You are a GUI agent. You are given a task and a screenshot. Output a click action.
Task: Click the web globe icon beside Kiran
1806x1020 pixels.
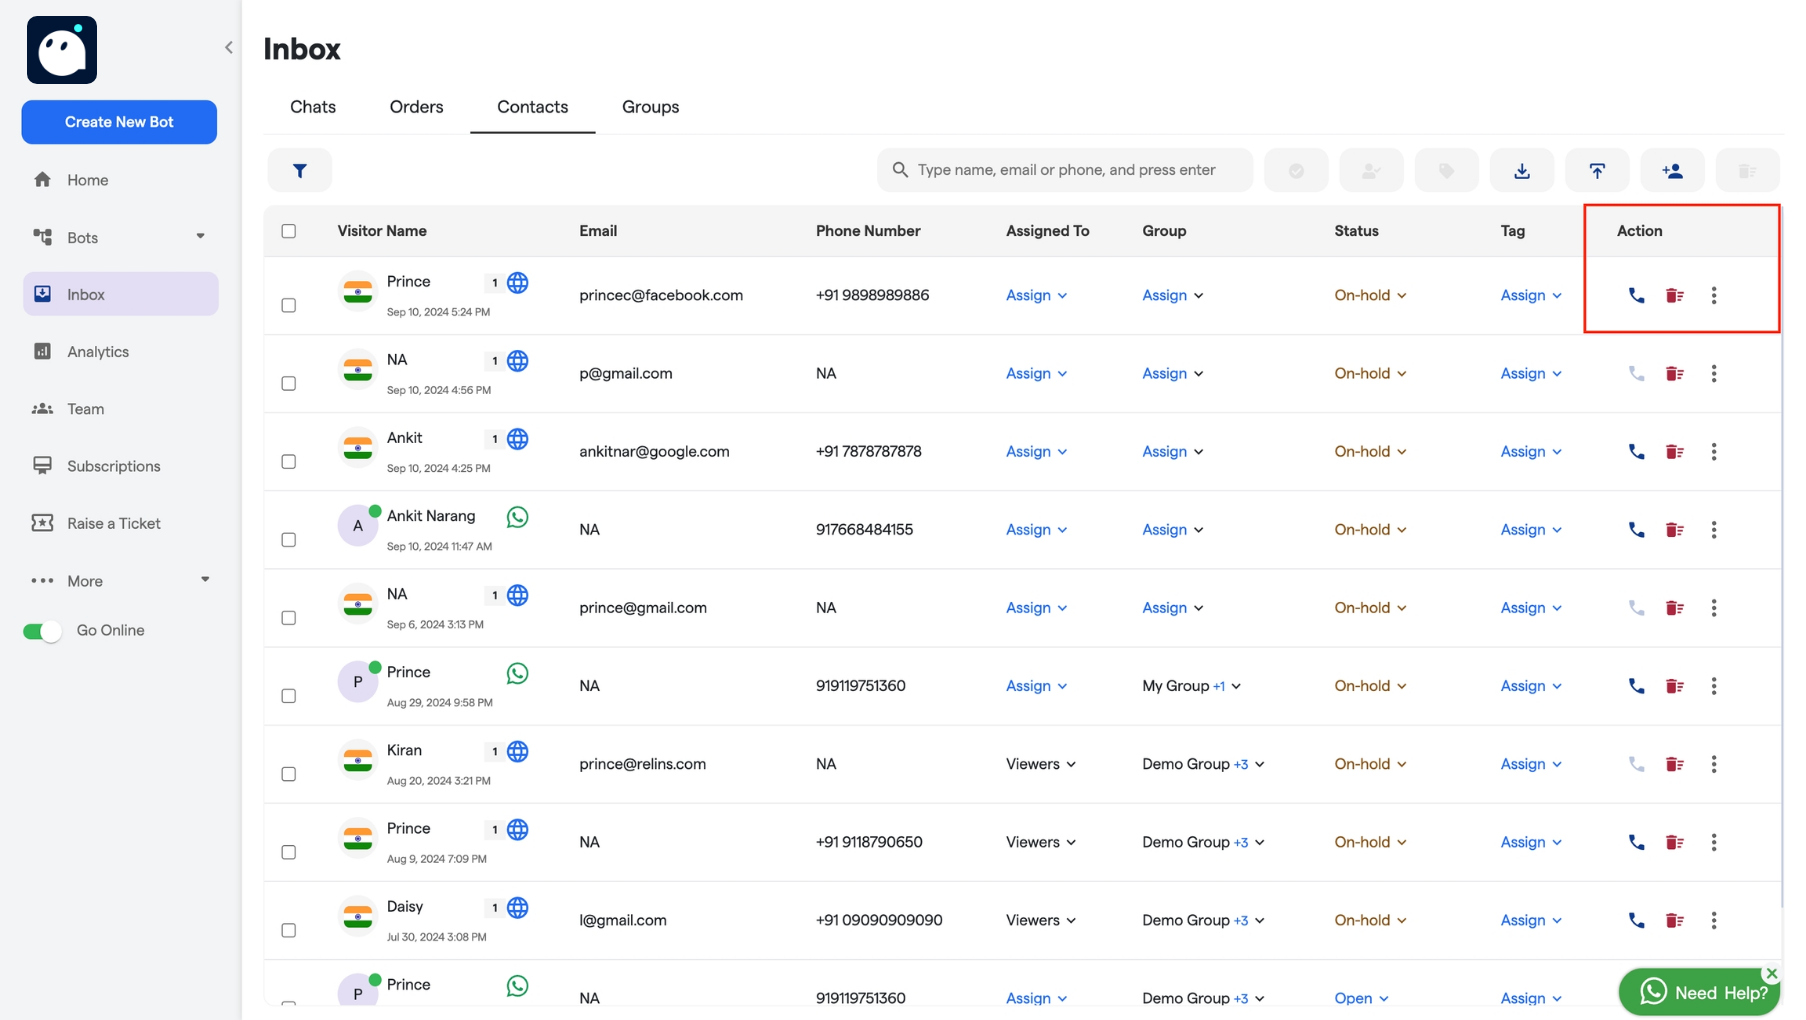click(x=517, y=751)
